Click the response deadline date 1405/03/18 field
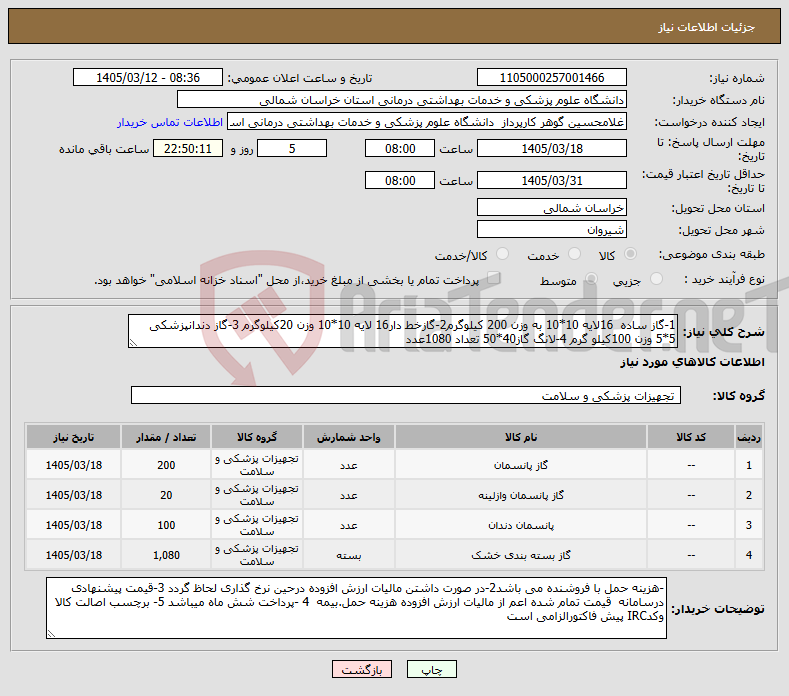Image resolution: width=789 pixels, height=696 pixels. point(551,148)
